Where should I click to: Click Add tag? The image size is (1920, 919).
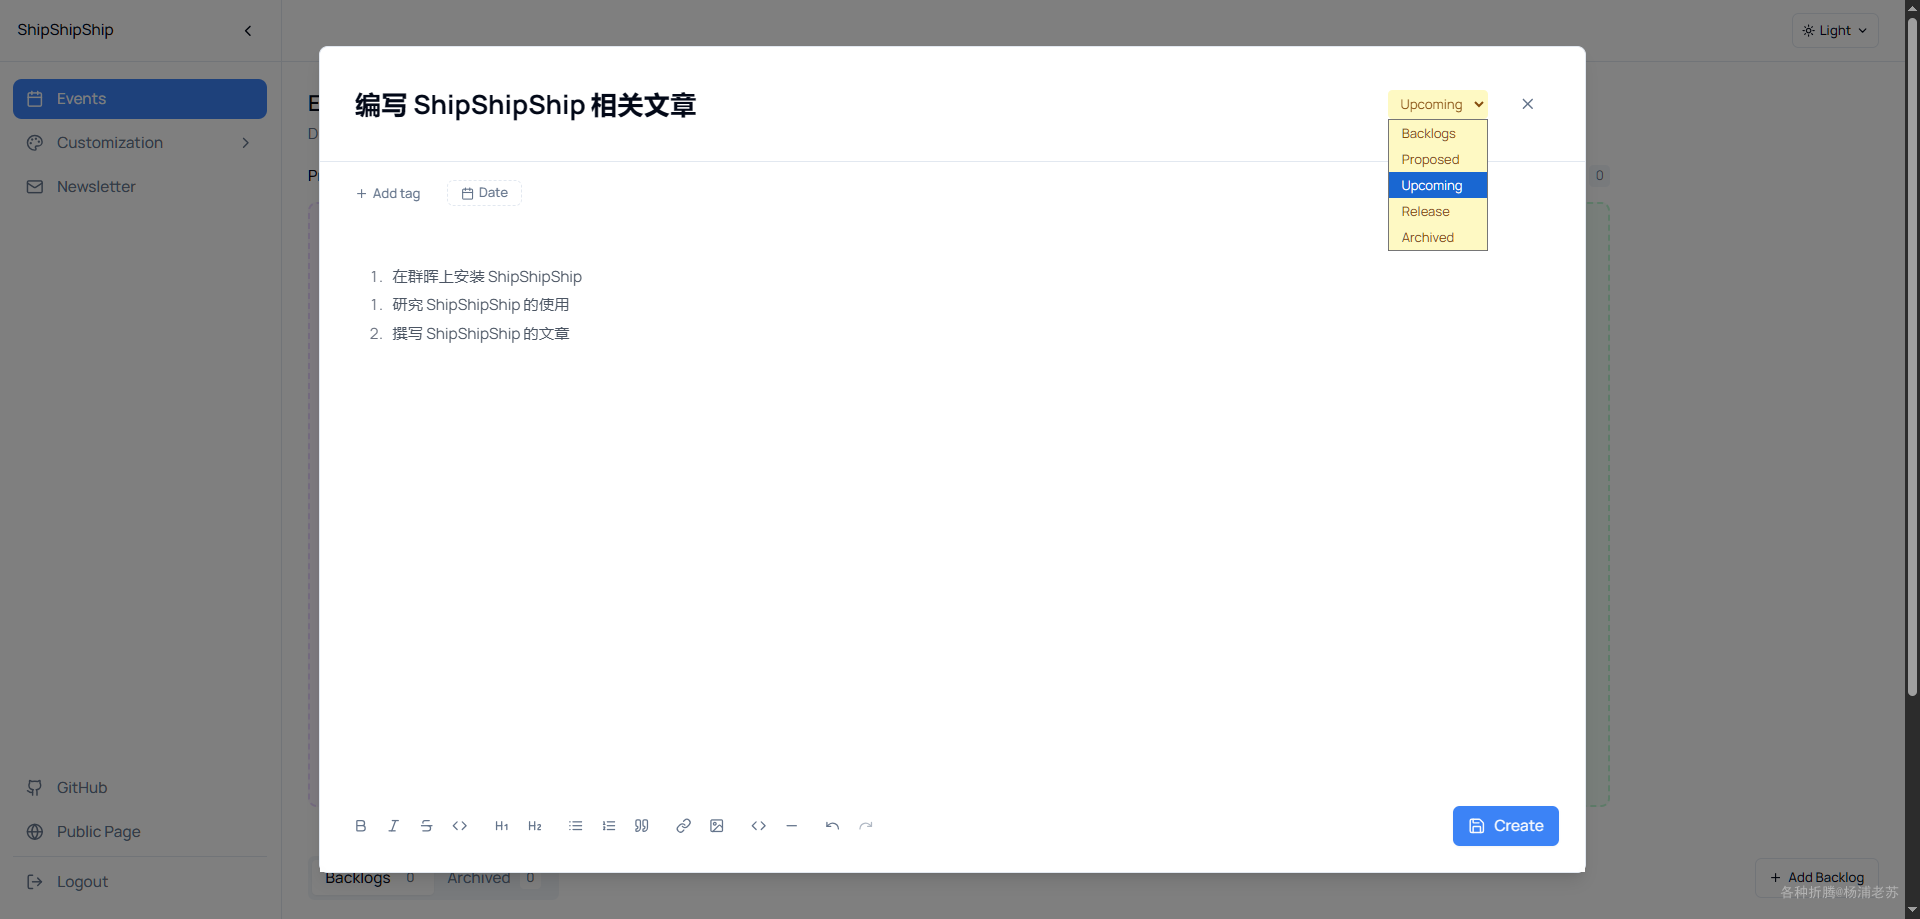click(388, 193)
